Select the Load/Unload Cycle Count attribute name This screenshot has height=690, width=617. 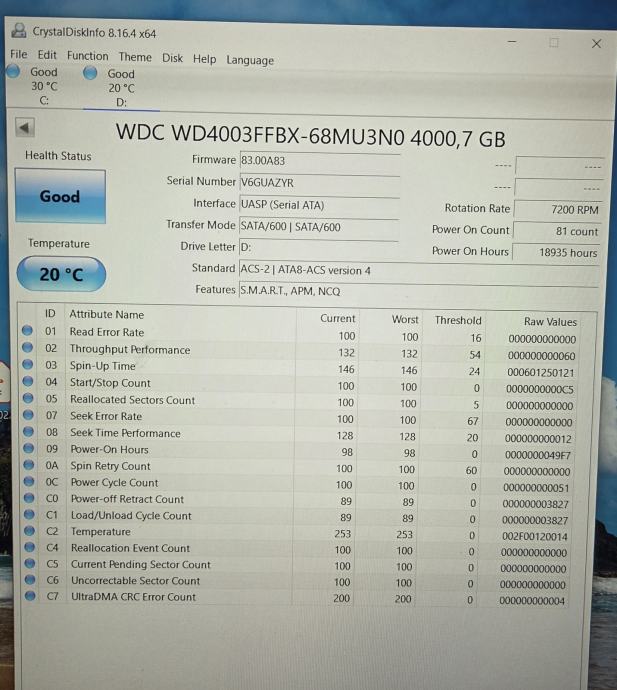(131, 515)
